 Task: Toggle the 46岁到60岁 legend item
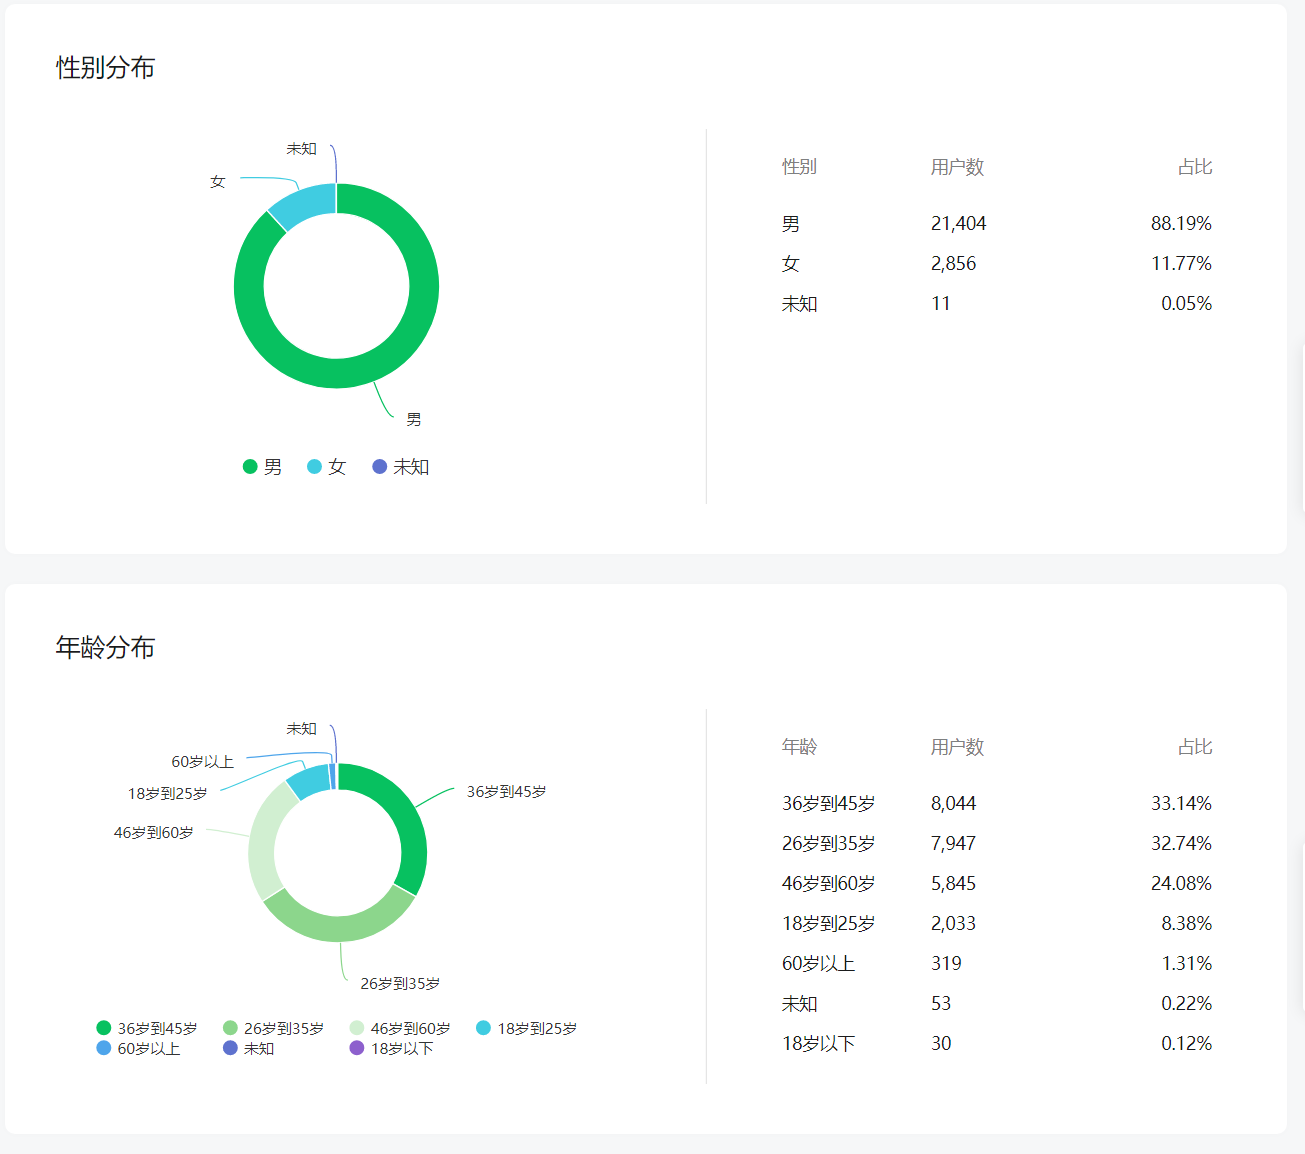tap(400, 1028)
